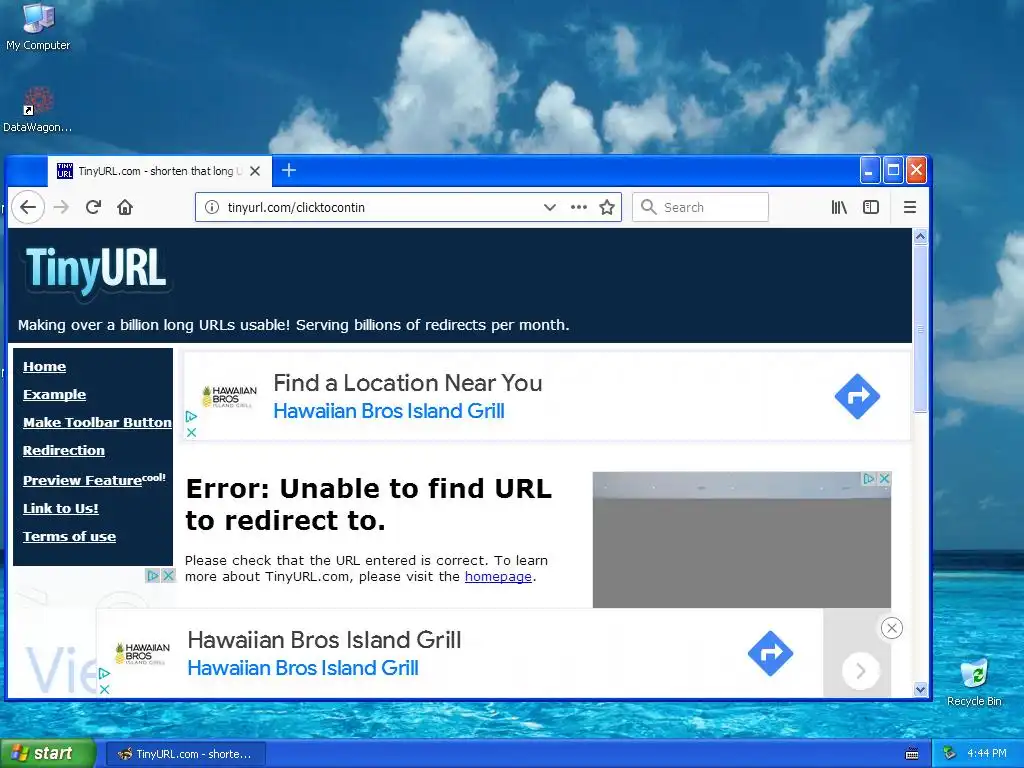Screen dimensions: 1024x768
Task: Select the TinyURL.com browser tab
Action: click(159, 171)
